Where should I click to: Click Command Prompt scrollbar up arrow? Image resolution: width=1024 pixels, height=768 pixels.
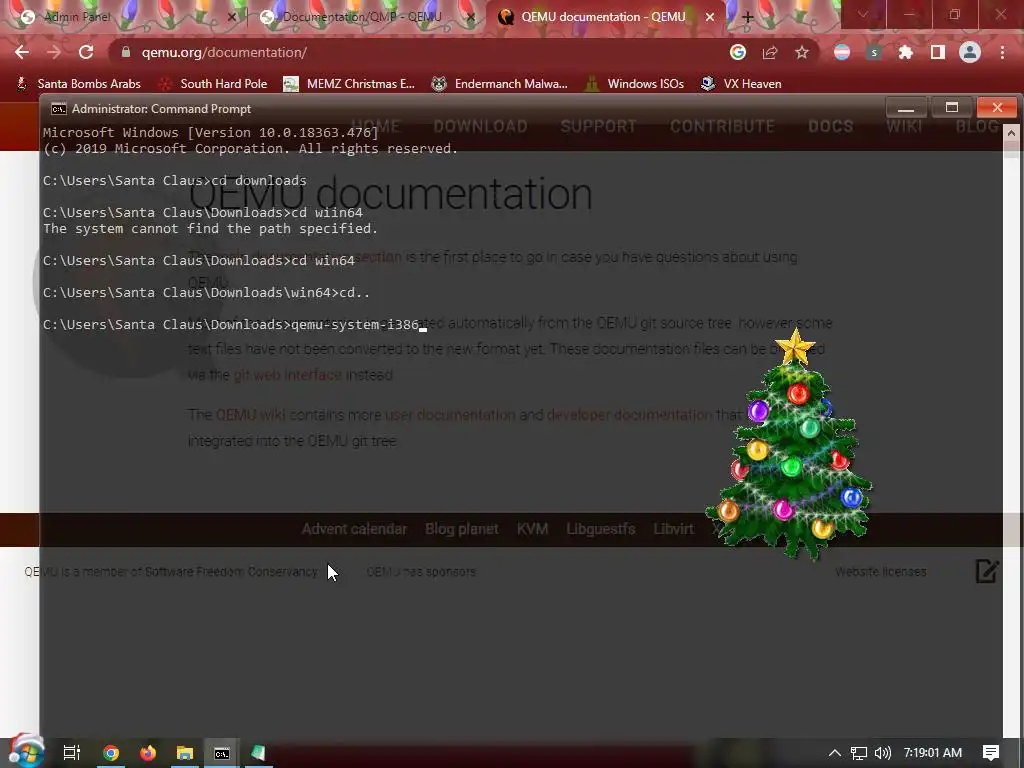pyautogui.click(x=1012, y=133)
